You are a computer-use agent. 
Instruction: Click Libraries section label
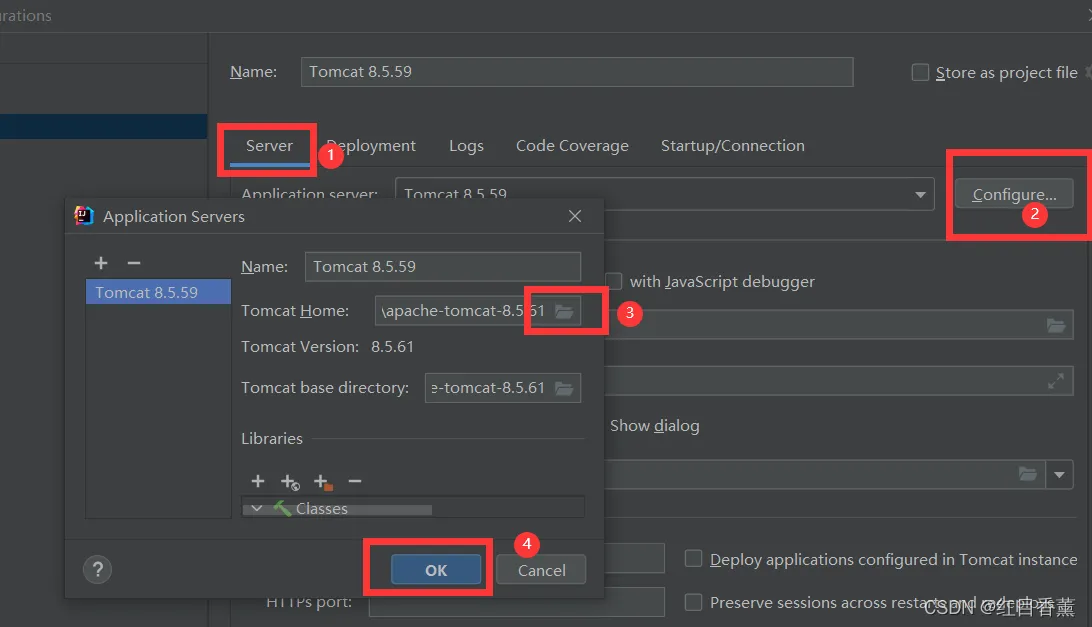272,439
